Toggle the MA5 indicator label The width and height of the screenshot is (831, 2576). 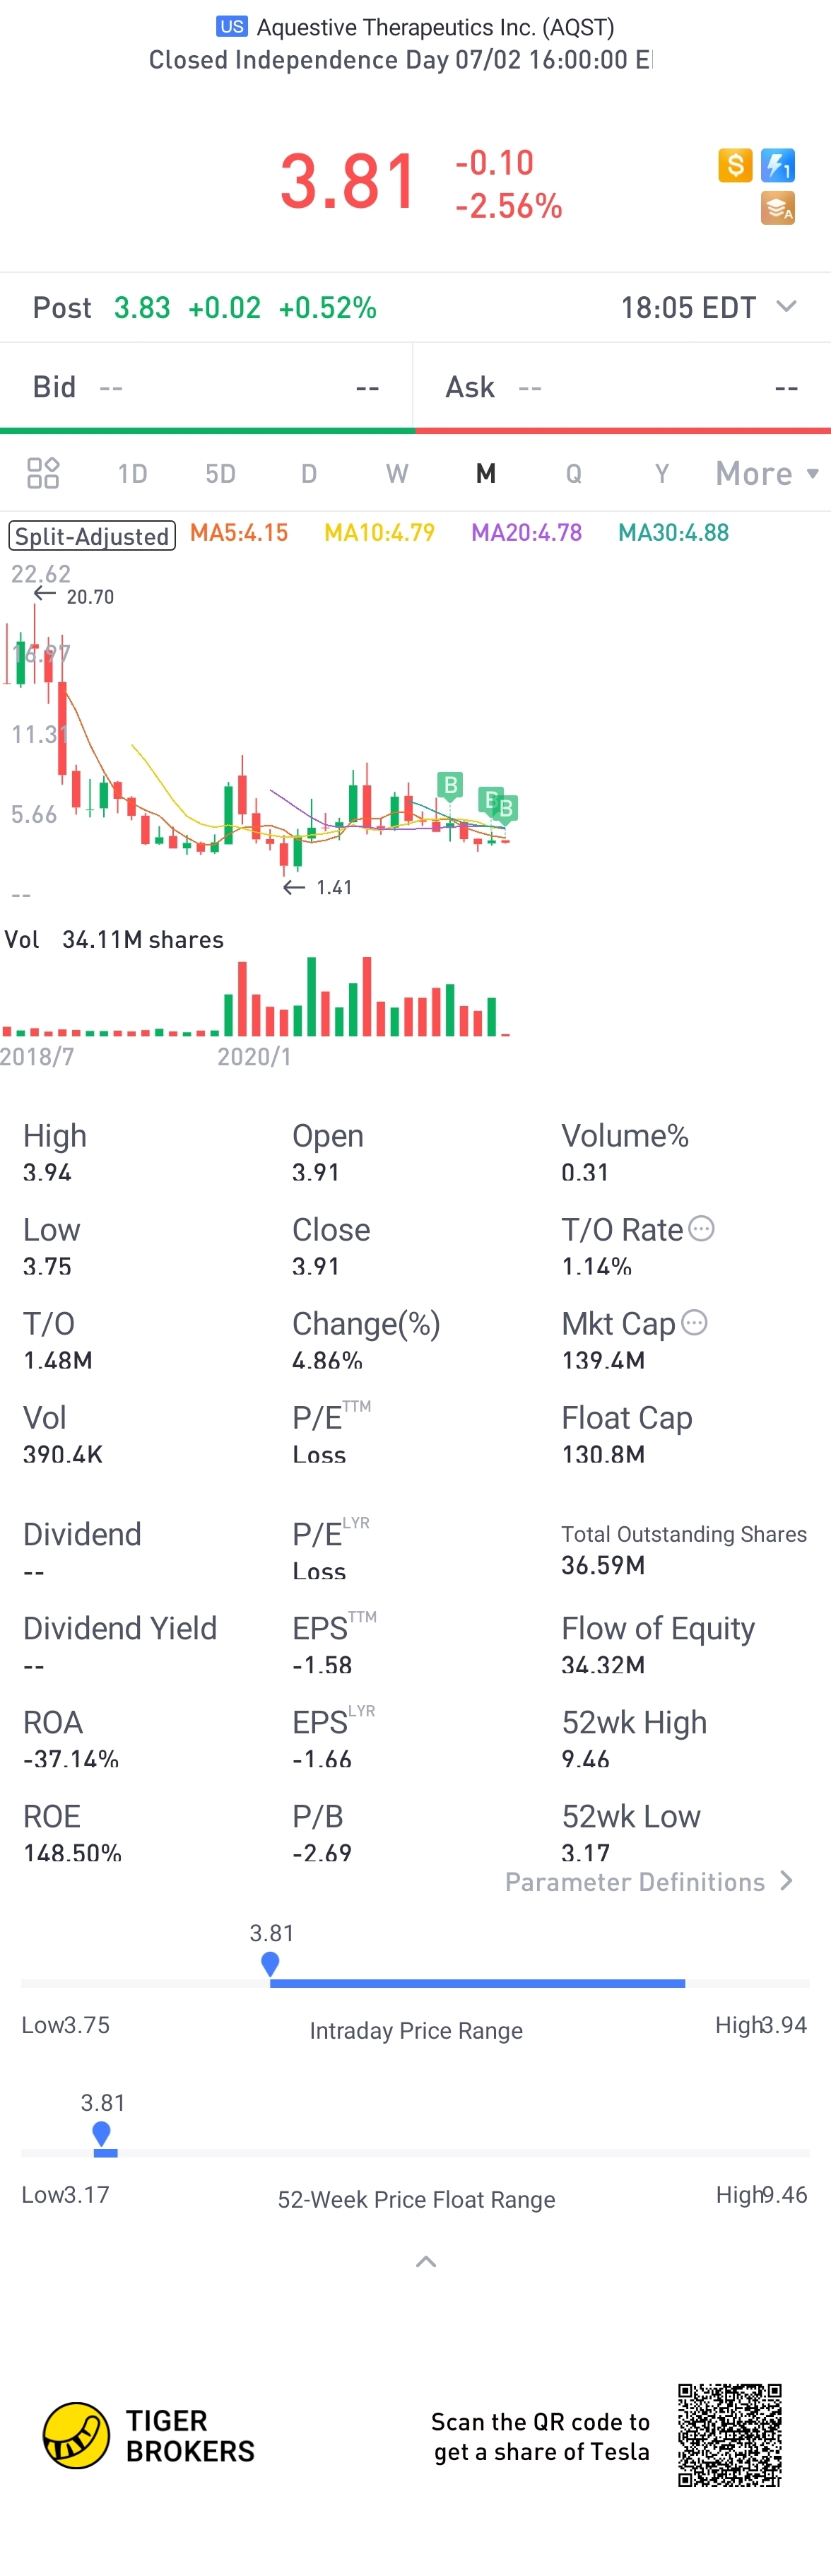tap(239, 533)
